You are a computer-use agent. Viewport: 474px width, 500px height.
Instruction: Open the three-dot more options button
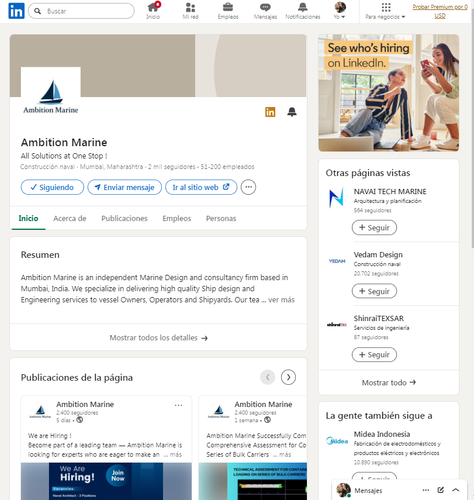point(248,187)
